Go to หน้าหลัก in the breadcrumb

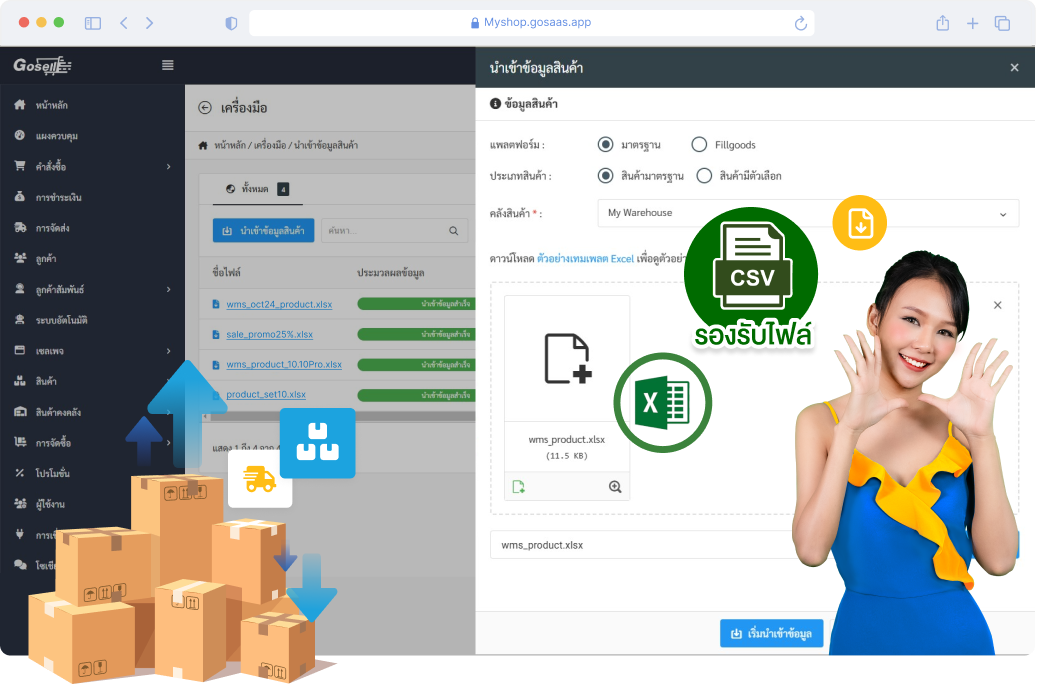[229, 146]
